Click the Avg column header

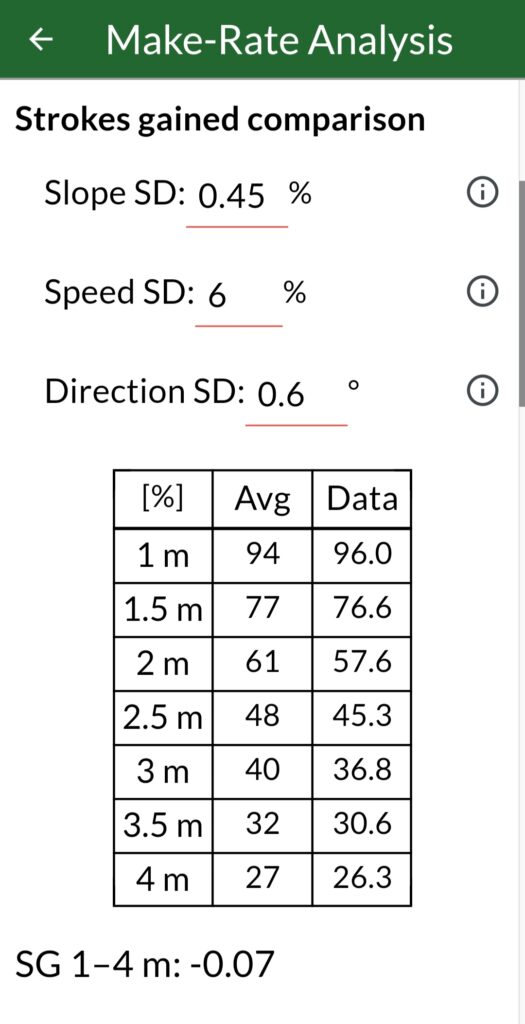(262, 499)
